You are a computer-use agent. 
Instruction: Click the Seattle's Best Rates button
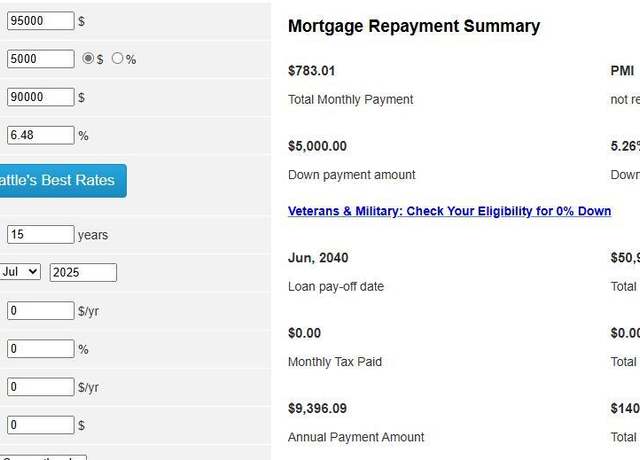click(x=62, y=181)
